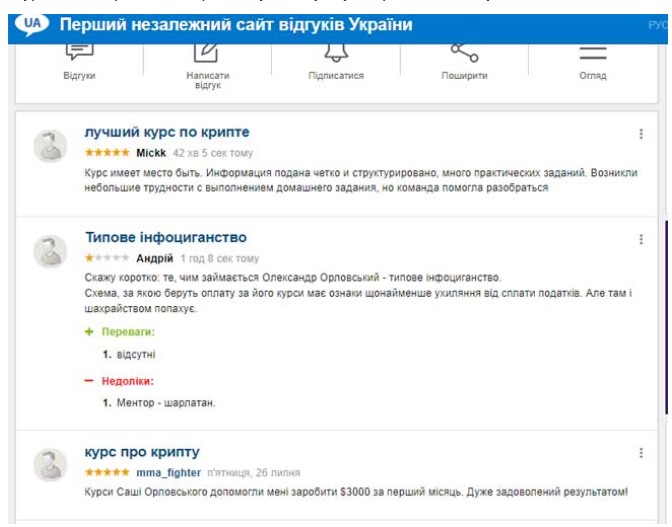Open review titled 'лучший курс по крипте'
Viewport: 672px width, 527px height.
tap(167, 132)
